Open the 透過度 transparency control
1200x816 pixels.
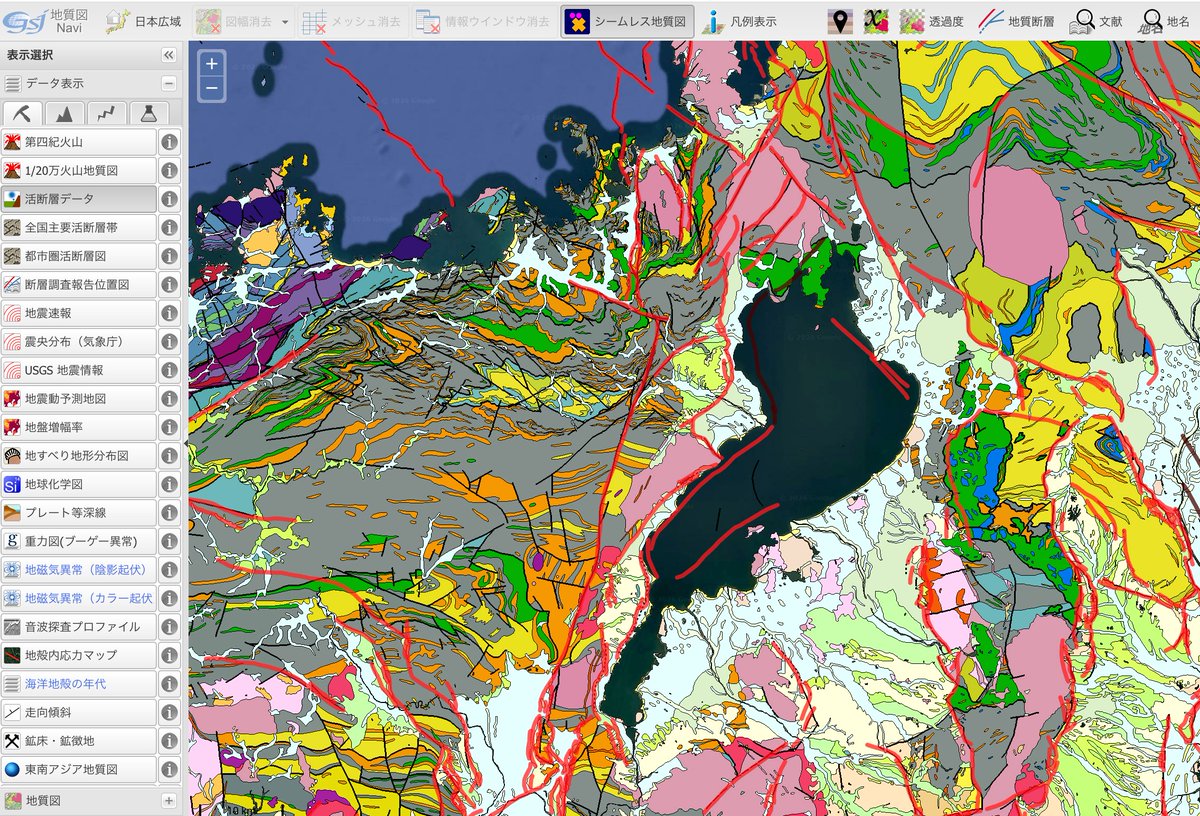point(932,21)
